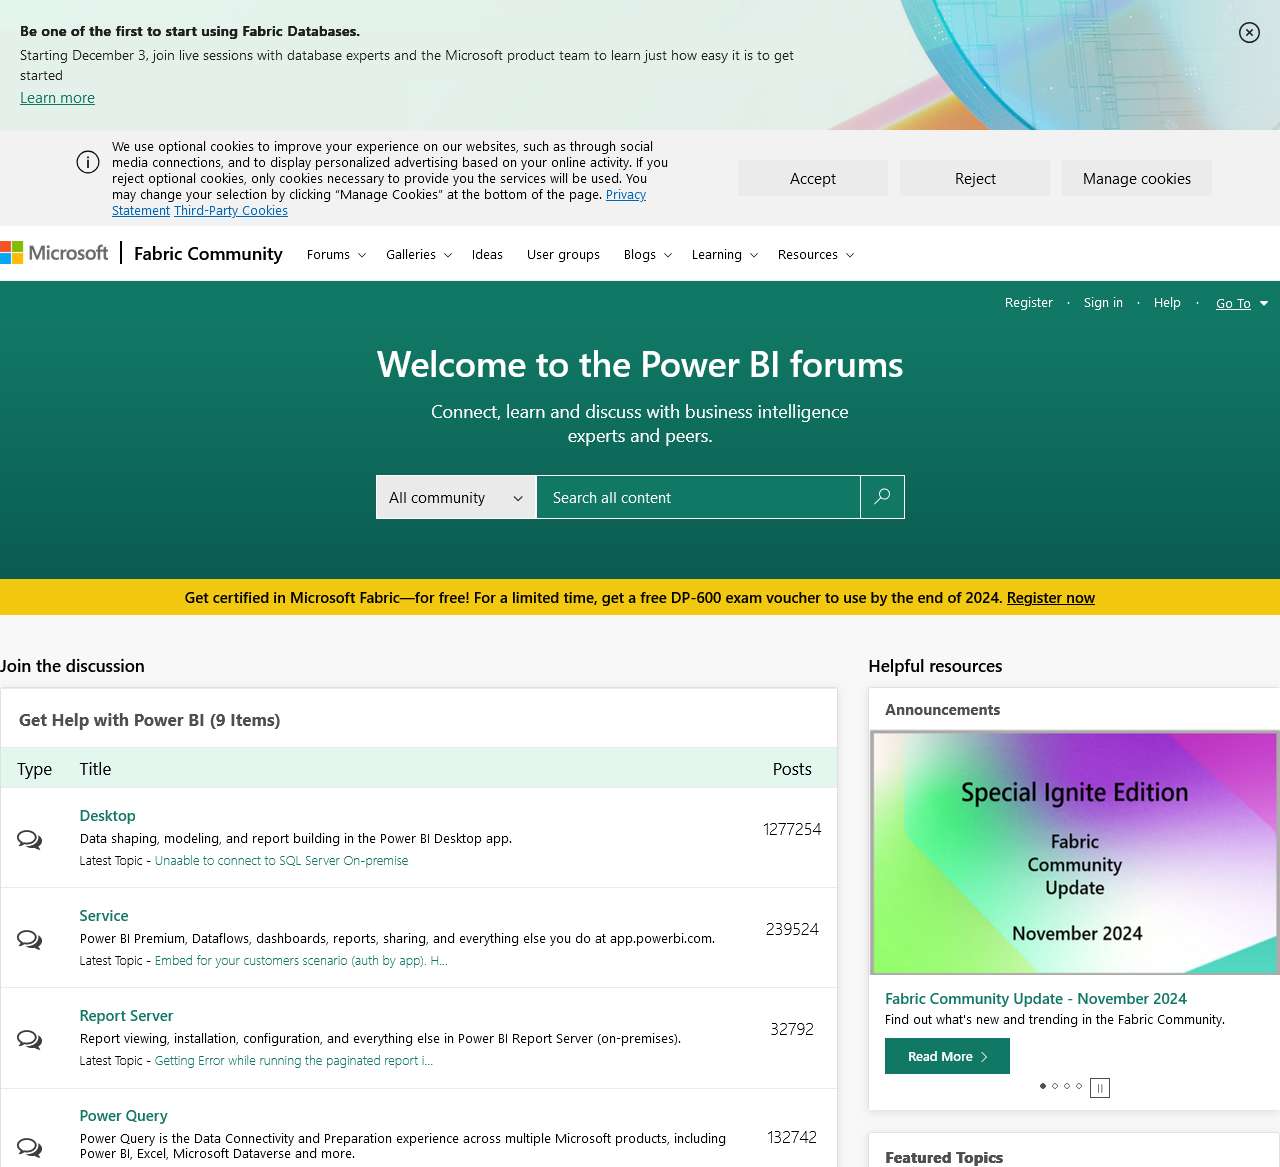Open topic Embed for your customers scenario

tap(301, 961)
